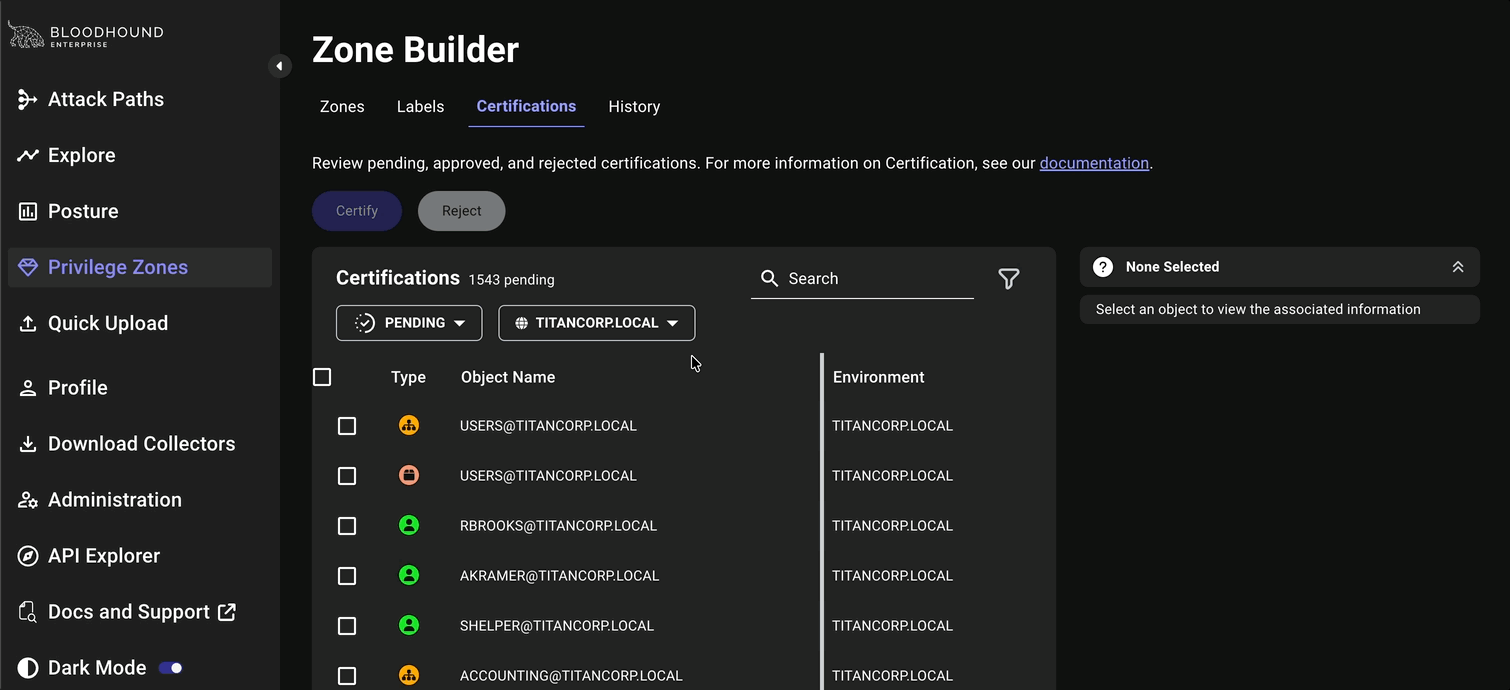Image resolution: width=1510 pixels, height=690 pixels.
Task: Check the box for the second USERS@TITANCORP.LOCAL container row
Action: coord(347,476)
